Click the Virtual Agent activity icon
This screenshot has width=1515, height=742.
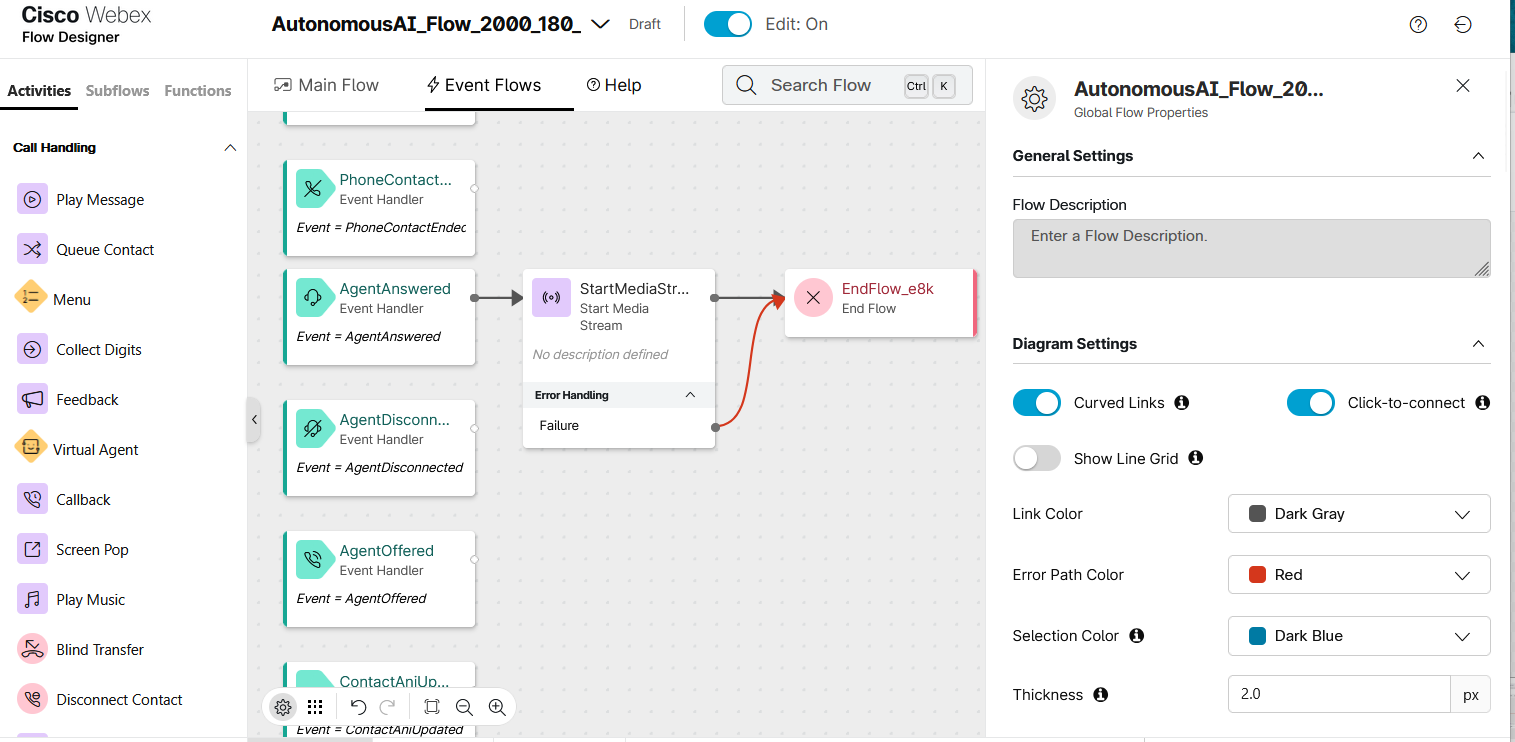[x=31, y=447]
